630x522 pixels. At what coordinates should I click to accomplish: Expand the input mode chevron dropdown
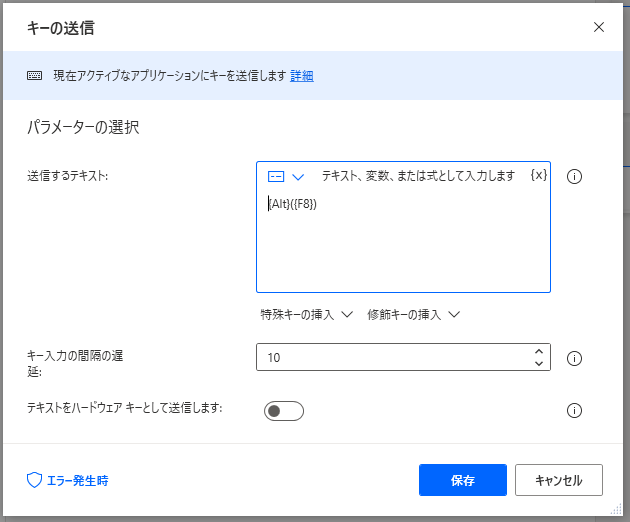point(297,176)
